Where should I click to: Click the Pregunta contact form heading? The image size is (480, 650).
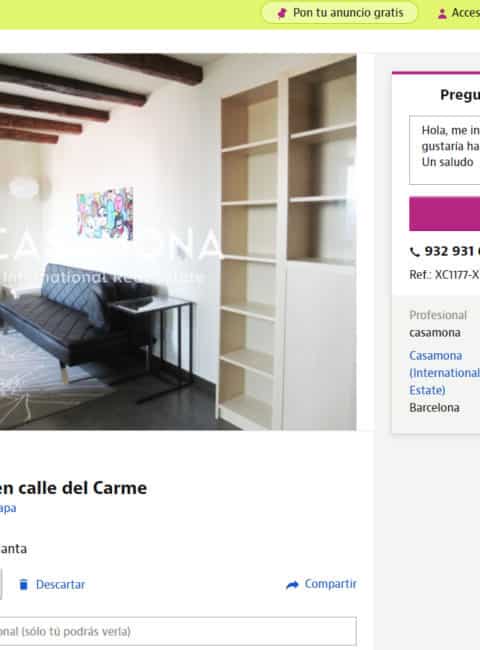pos(460,95)
